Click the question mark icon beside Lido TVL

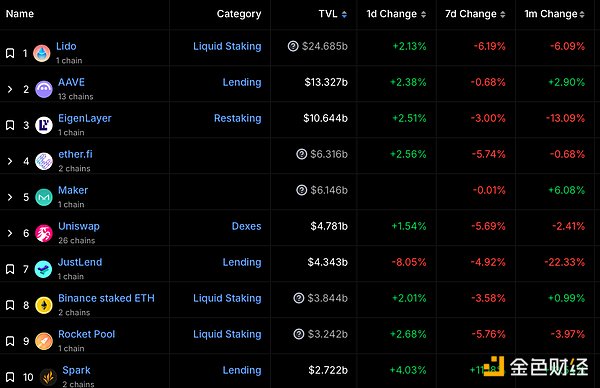click(x=293, y=46)
